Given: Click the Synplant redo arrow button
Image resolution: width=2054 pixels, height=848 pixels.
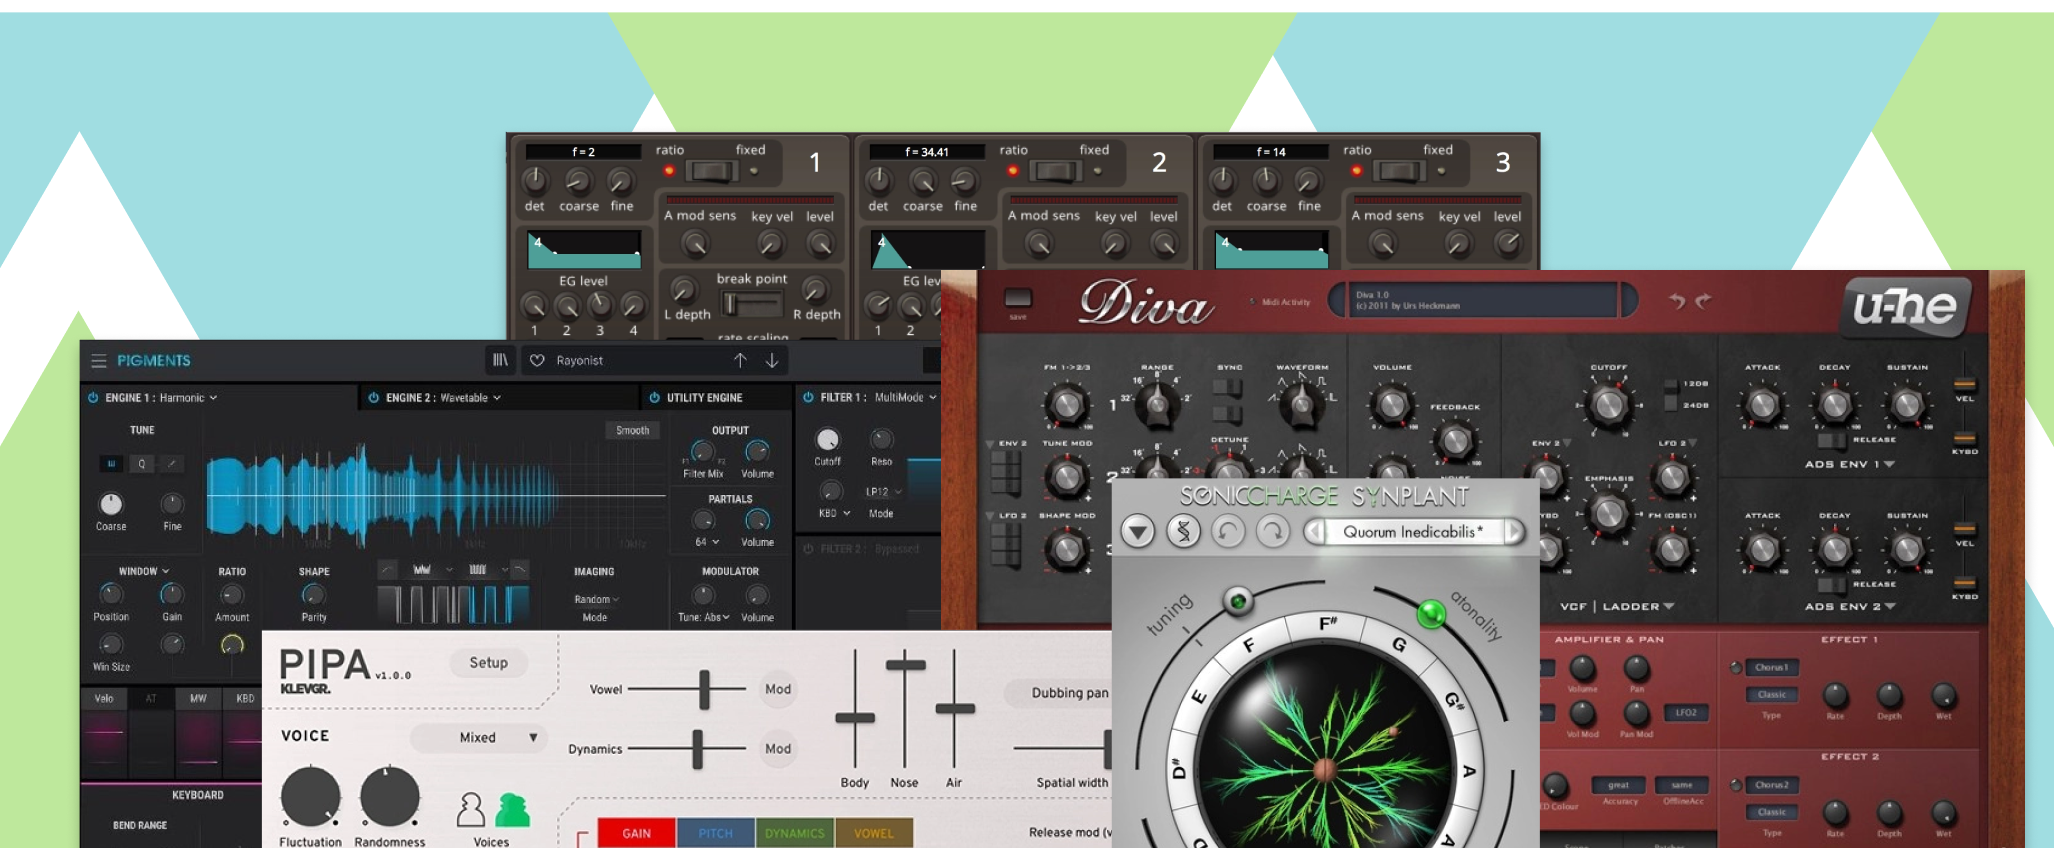Looking at the screenshot, I should pyautogui.click(x=1273, y=531).
